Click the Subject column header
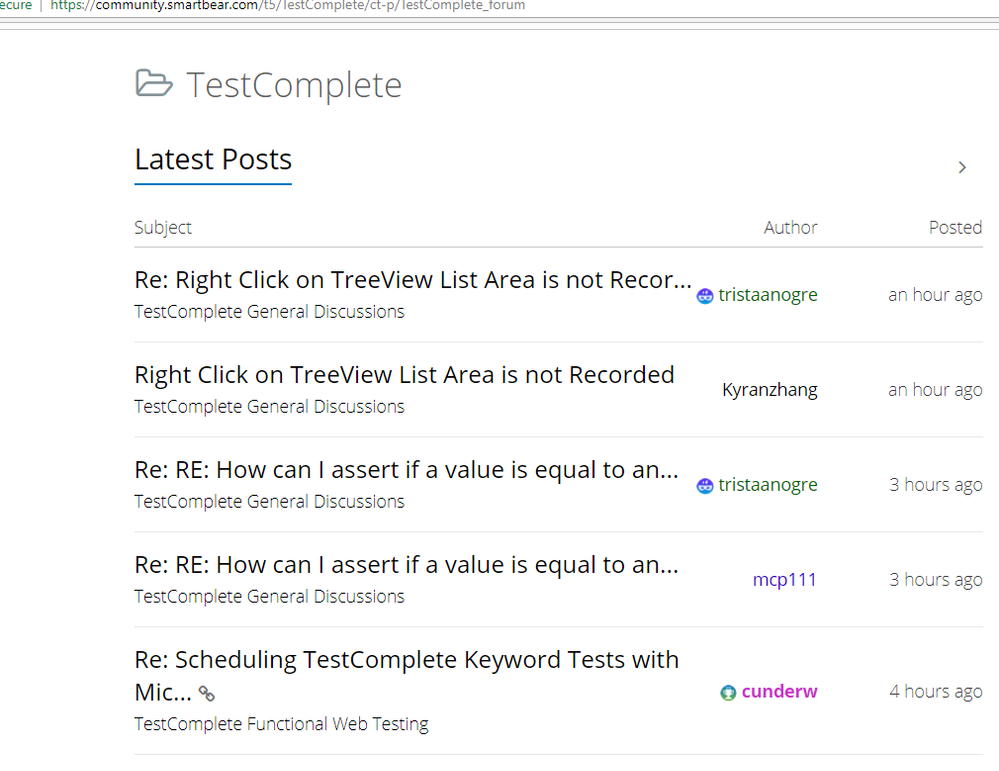The image size is (999, 771). tap(163, 227)
